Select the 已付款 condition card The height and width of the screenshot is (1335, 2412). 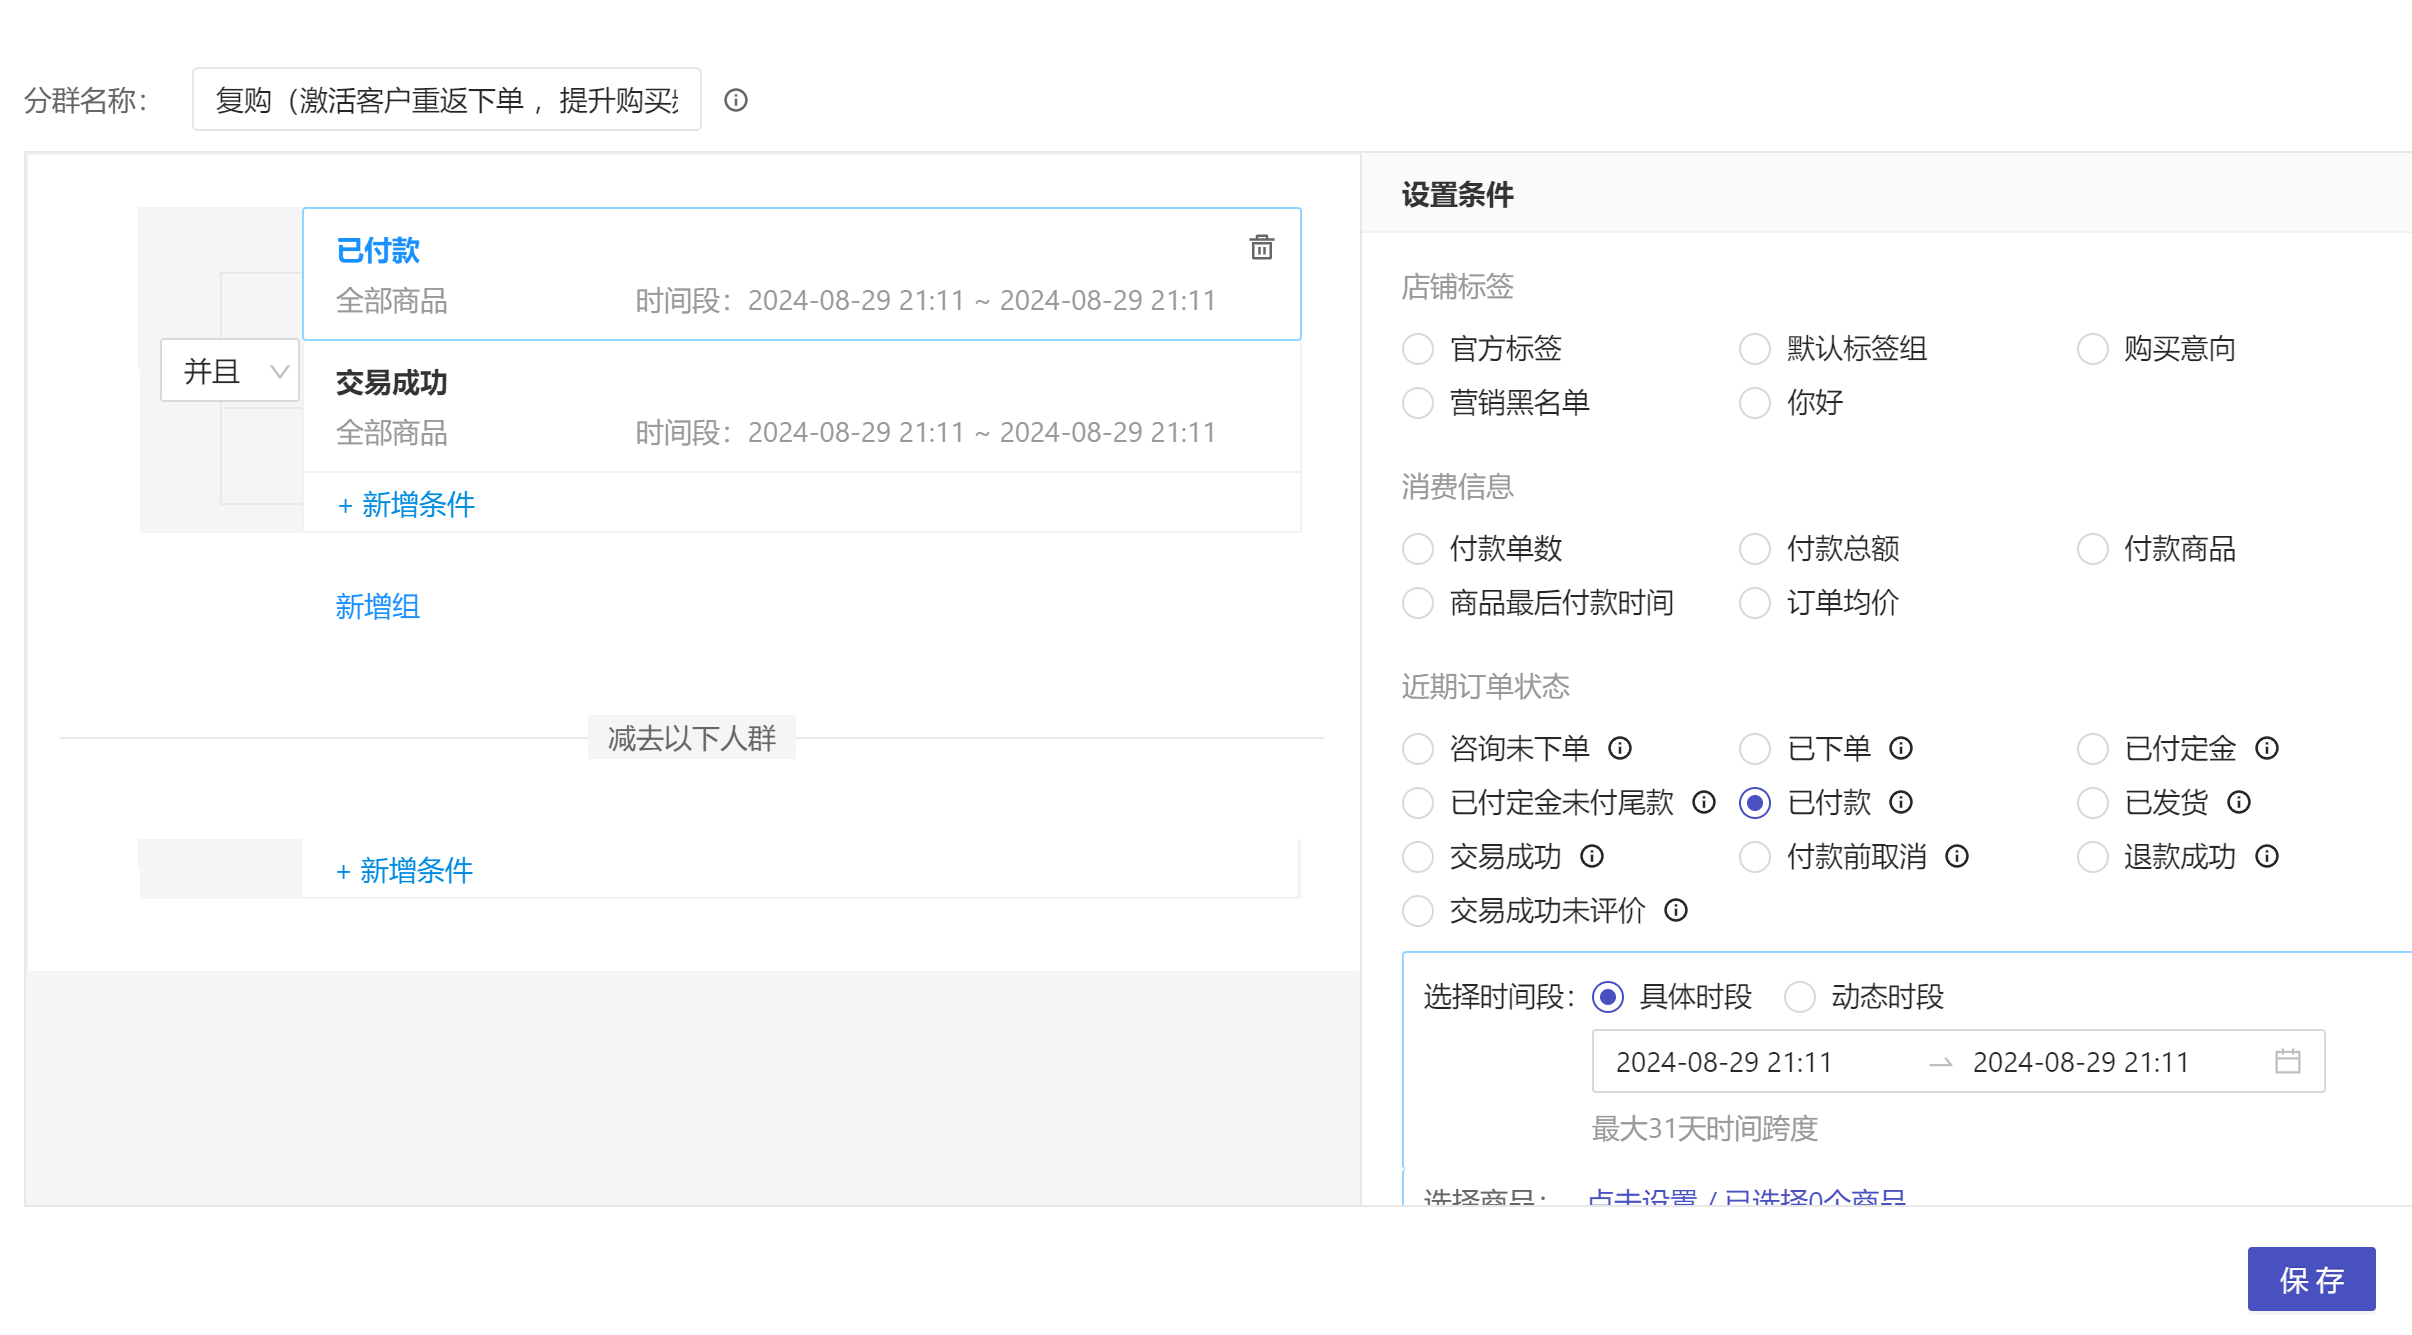click(x=801, y=274)
